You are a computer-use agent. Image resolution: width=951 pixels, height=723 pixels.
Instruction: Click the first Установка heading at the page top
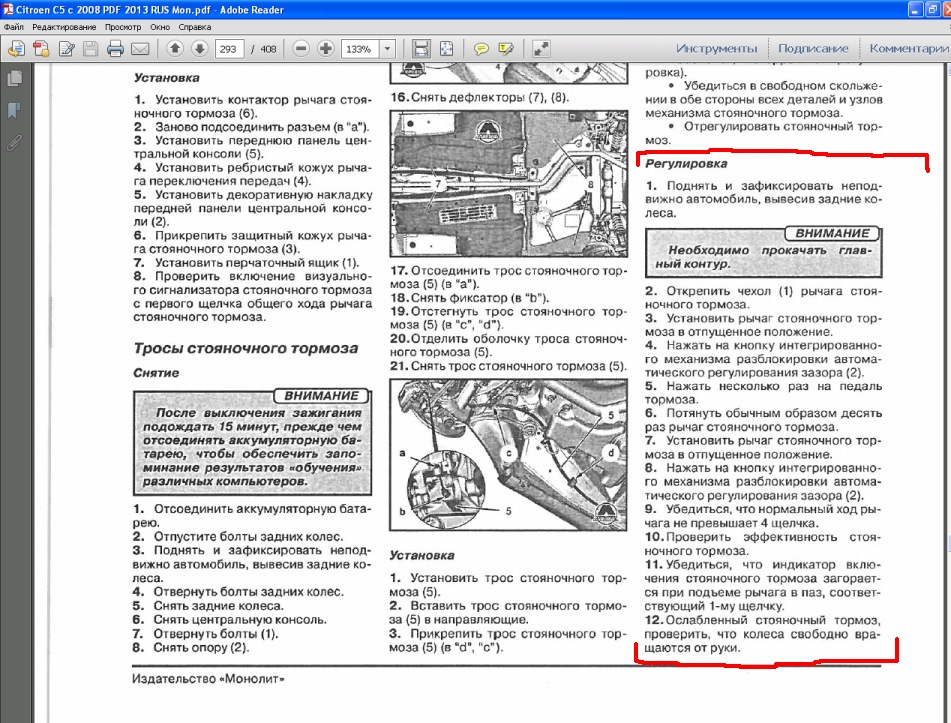pyautogui.click(x=167, y=78)
